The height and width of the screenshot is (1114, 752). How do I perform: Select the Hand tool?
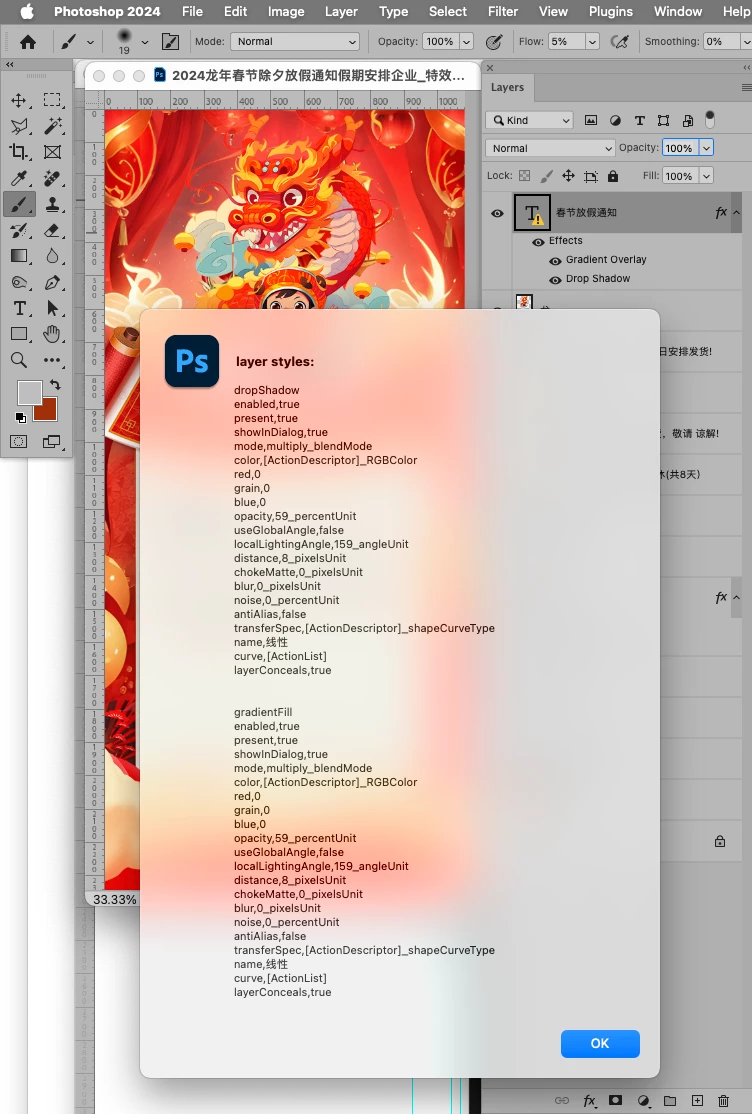coord(52,334)
